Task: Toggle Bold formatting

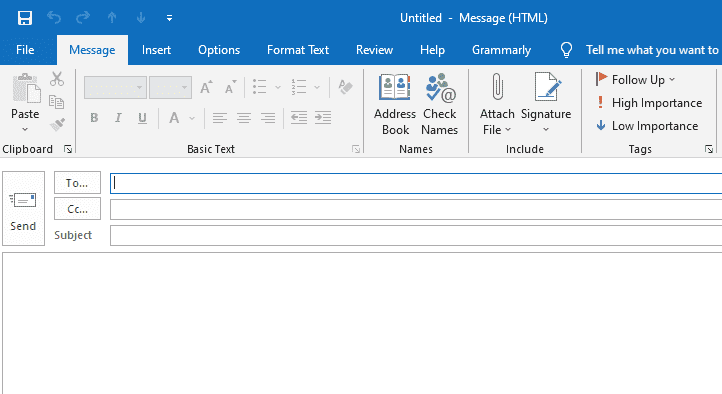Action: tap(94, 118)
